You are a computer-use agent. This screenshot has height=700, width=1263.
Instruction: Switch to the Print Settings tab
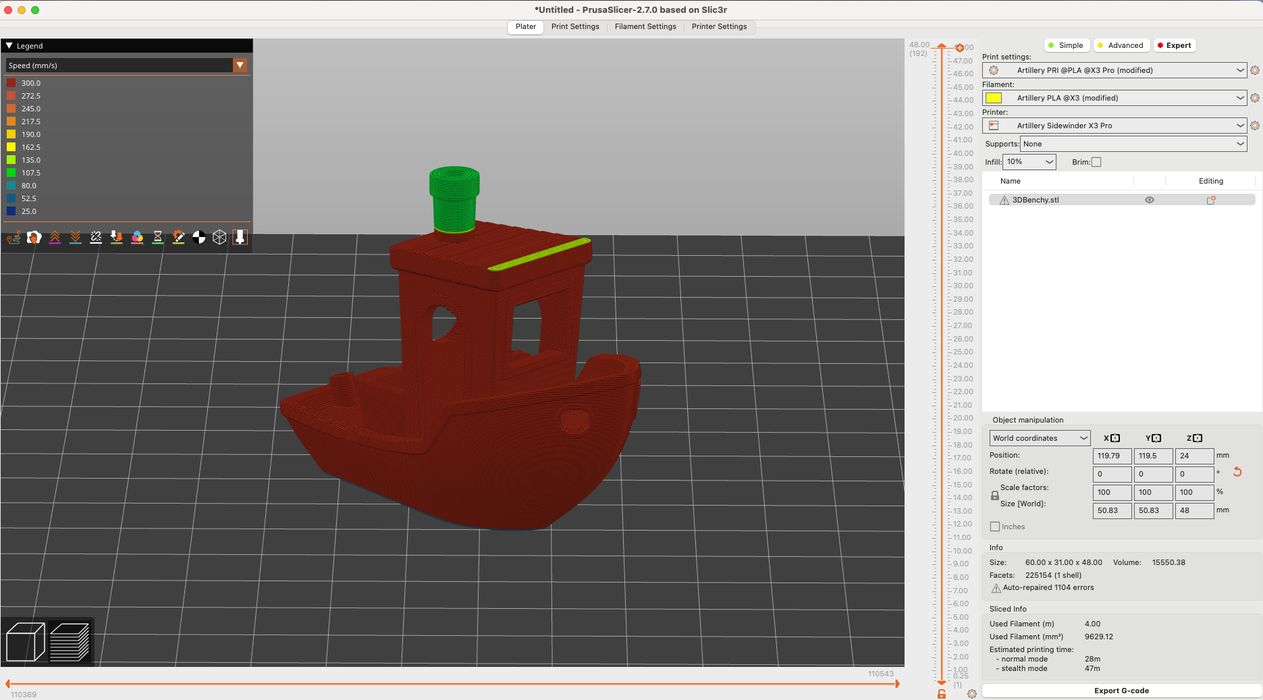coord(575,27)
